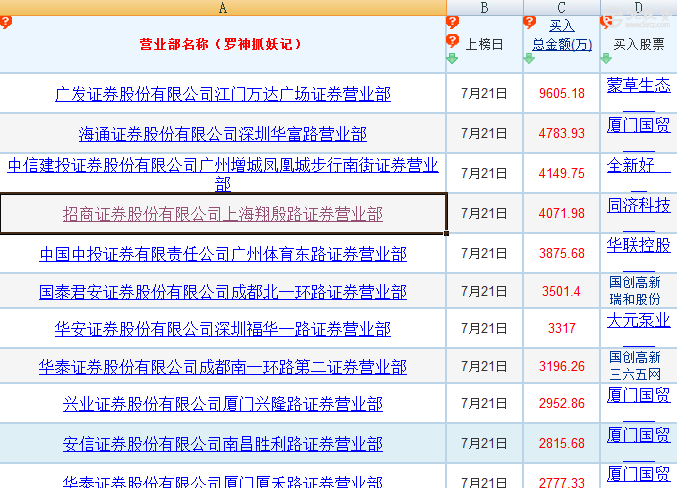Open 厦门国贸 link in 海通证券 row
Viewport: 677px width, 488px height.
[x=639, y=125]
